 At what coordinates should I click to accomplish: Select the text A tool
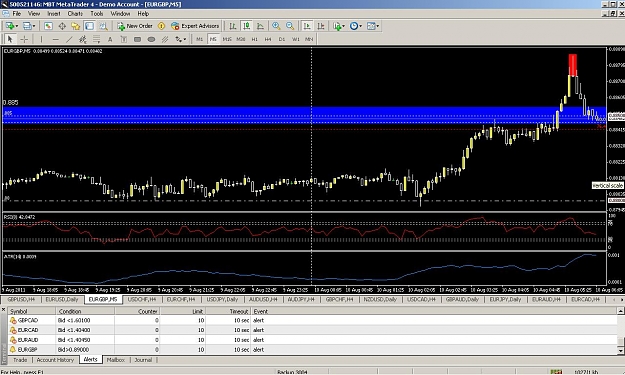(x=110, y=39)
